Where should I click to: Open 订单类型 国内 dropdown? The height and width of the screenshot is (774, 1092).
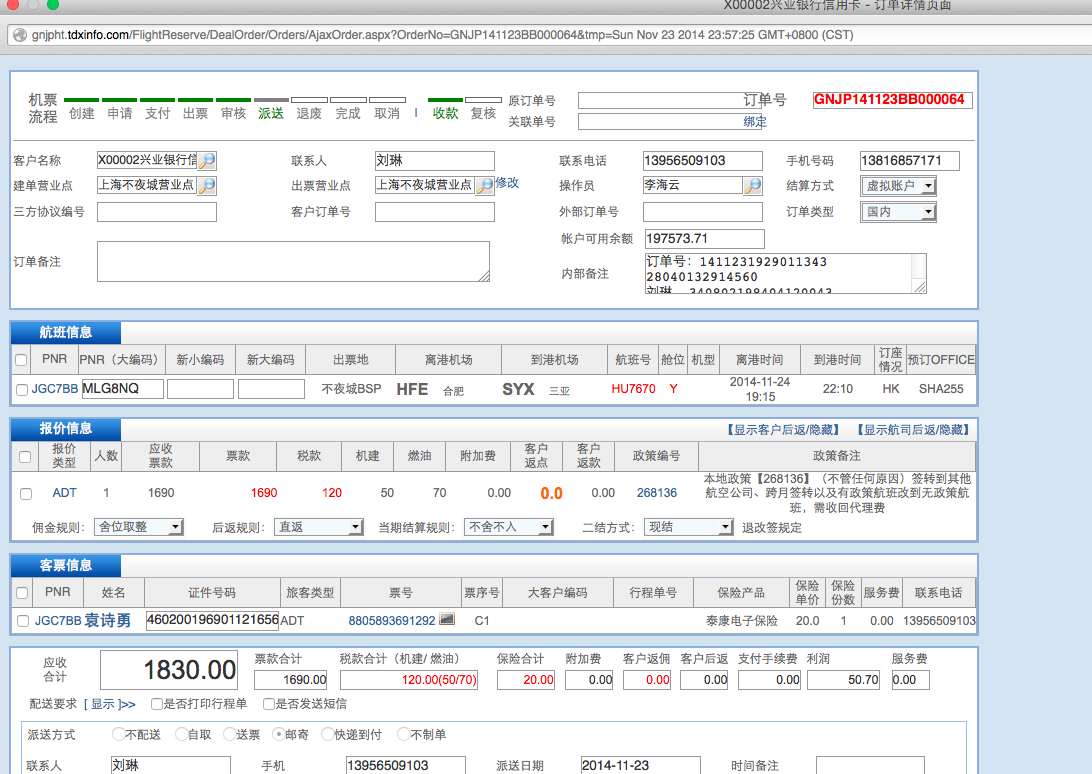[898, 212]
